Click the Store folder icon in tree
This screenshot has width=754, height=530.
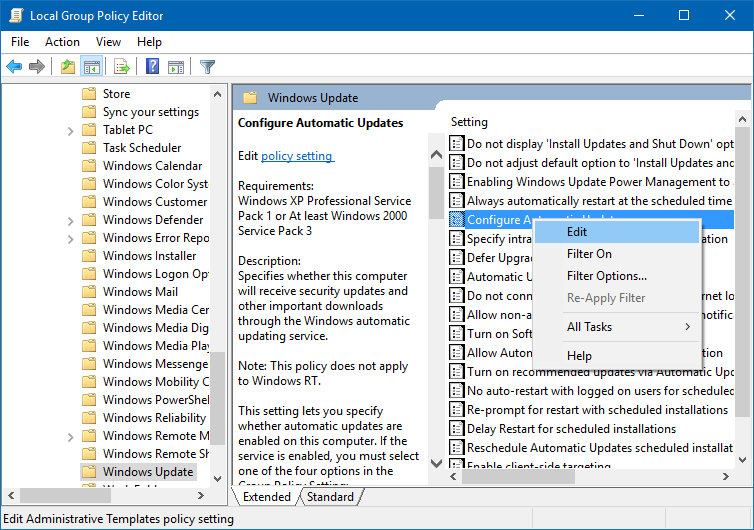89,93
